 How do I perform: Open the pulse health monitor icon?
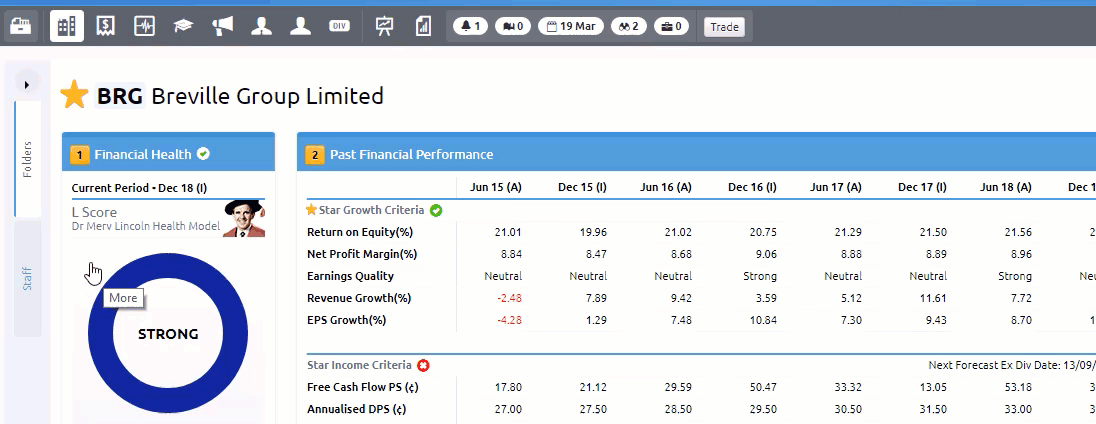pos(145,27)
